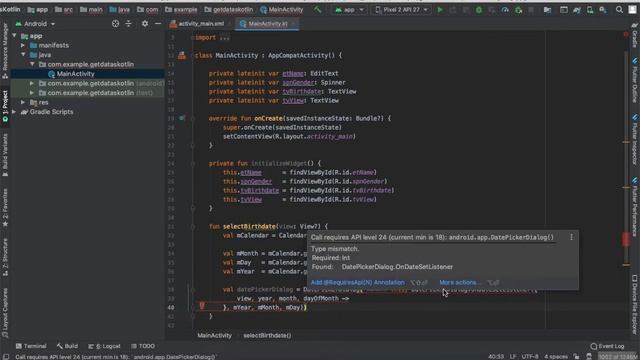Open Project panel gear settings
640x360 pixels.
tap(145, 24)
